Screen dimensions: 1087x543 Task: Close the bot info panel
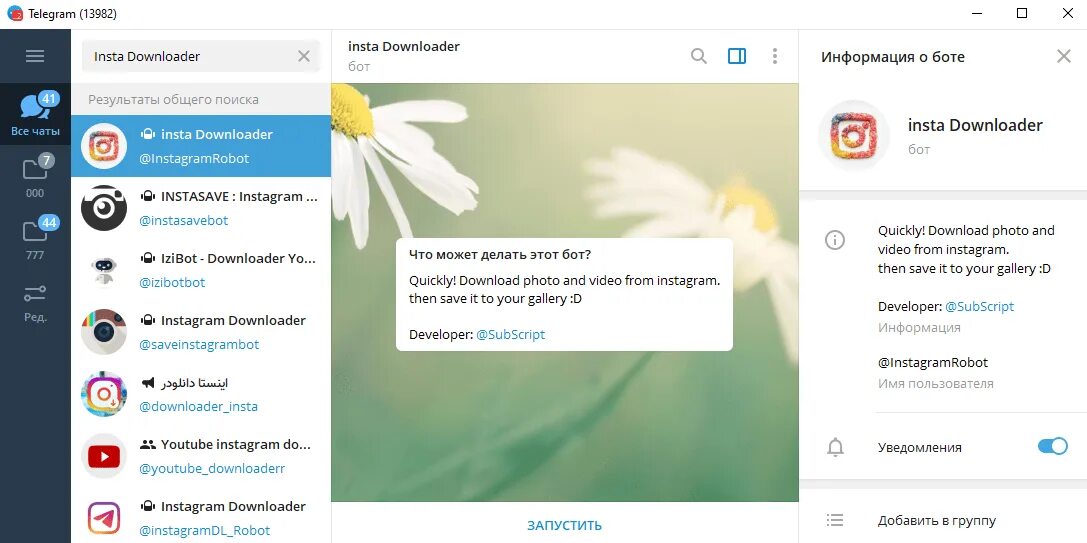pyautogui.click(x=1063, y=56)
